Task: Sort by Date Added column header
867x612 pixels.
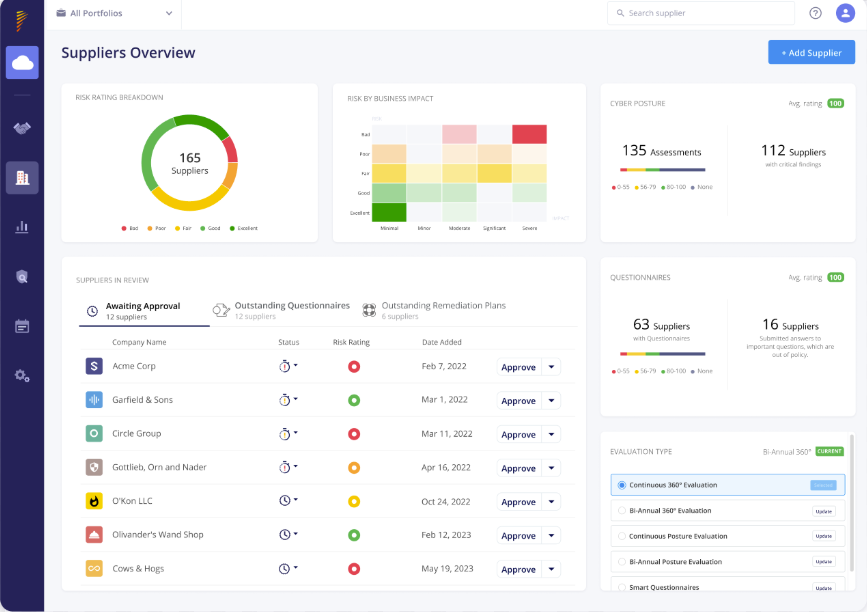Action: point(442,342)
